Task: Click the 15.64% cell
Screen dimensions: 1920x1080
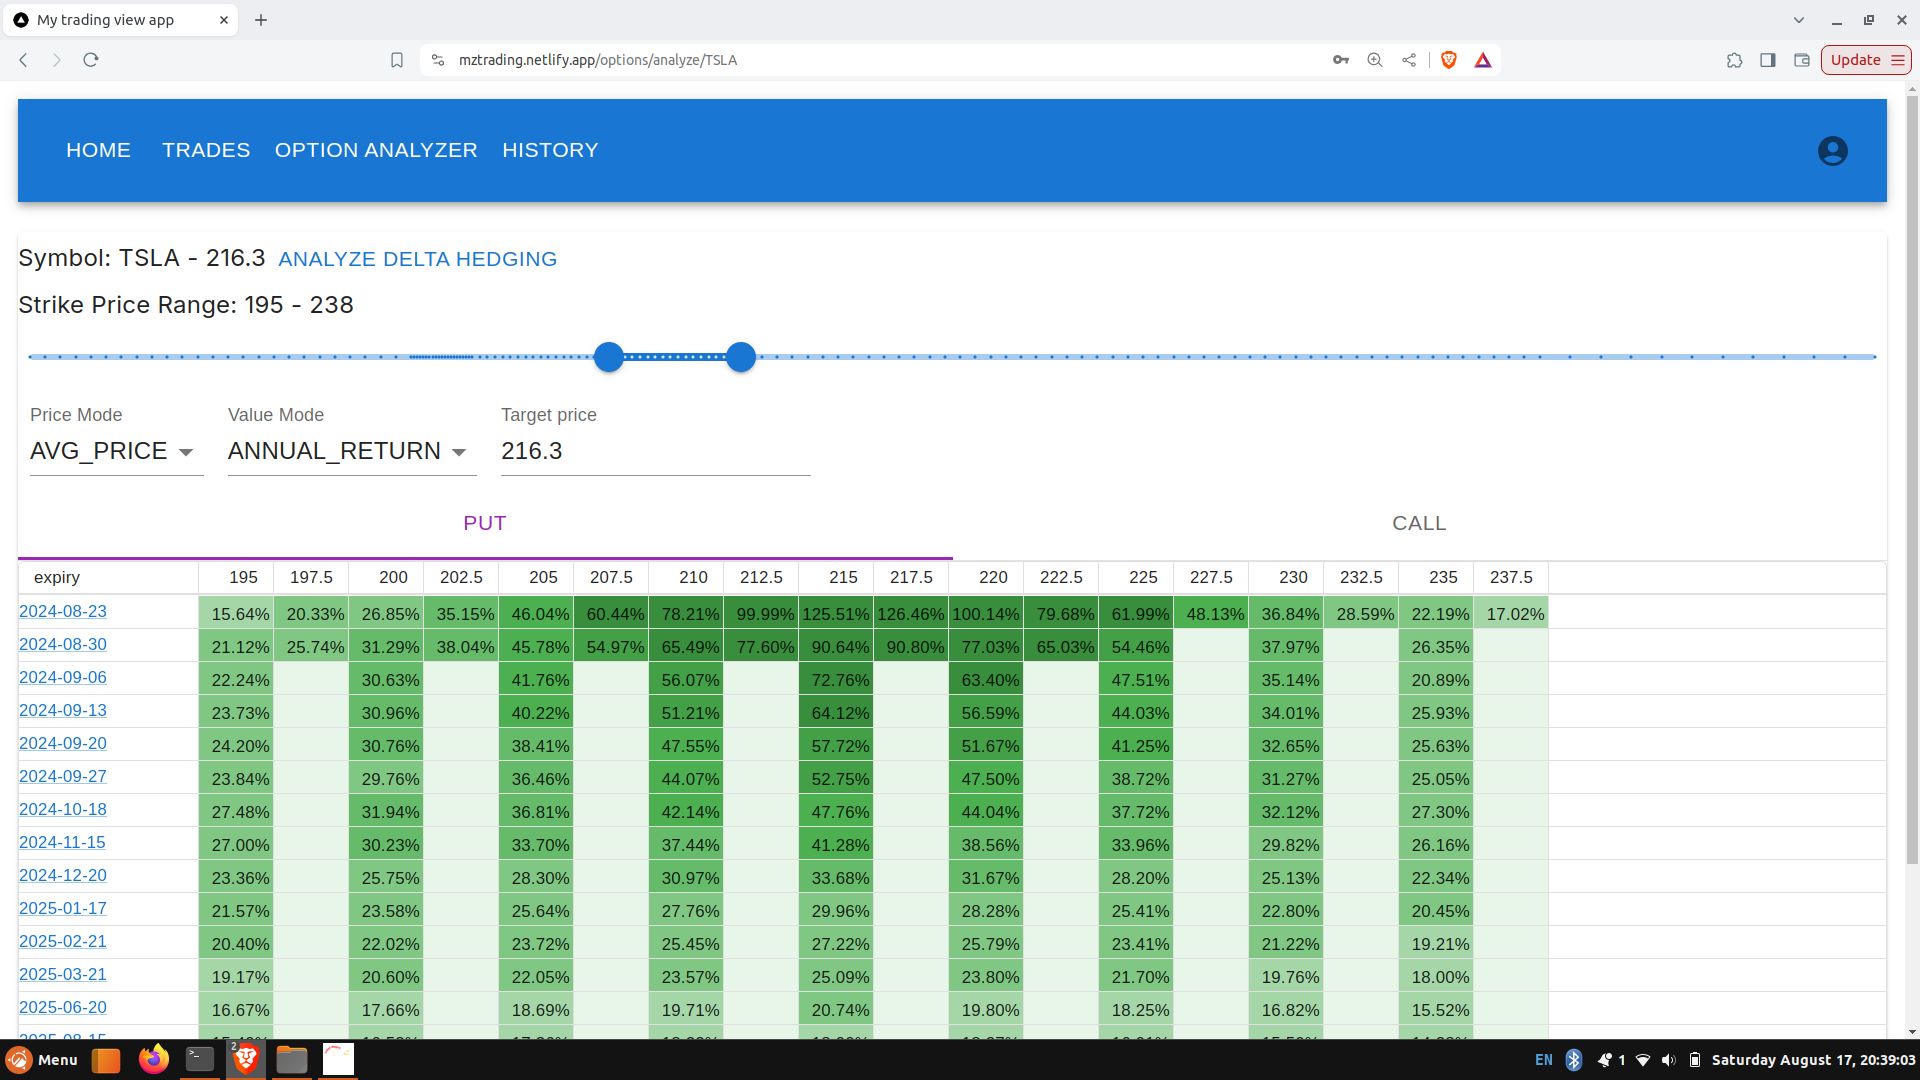Action: pos(236,613)
